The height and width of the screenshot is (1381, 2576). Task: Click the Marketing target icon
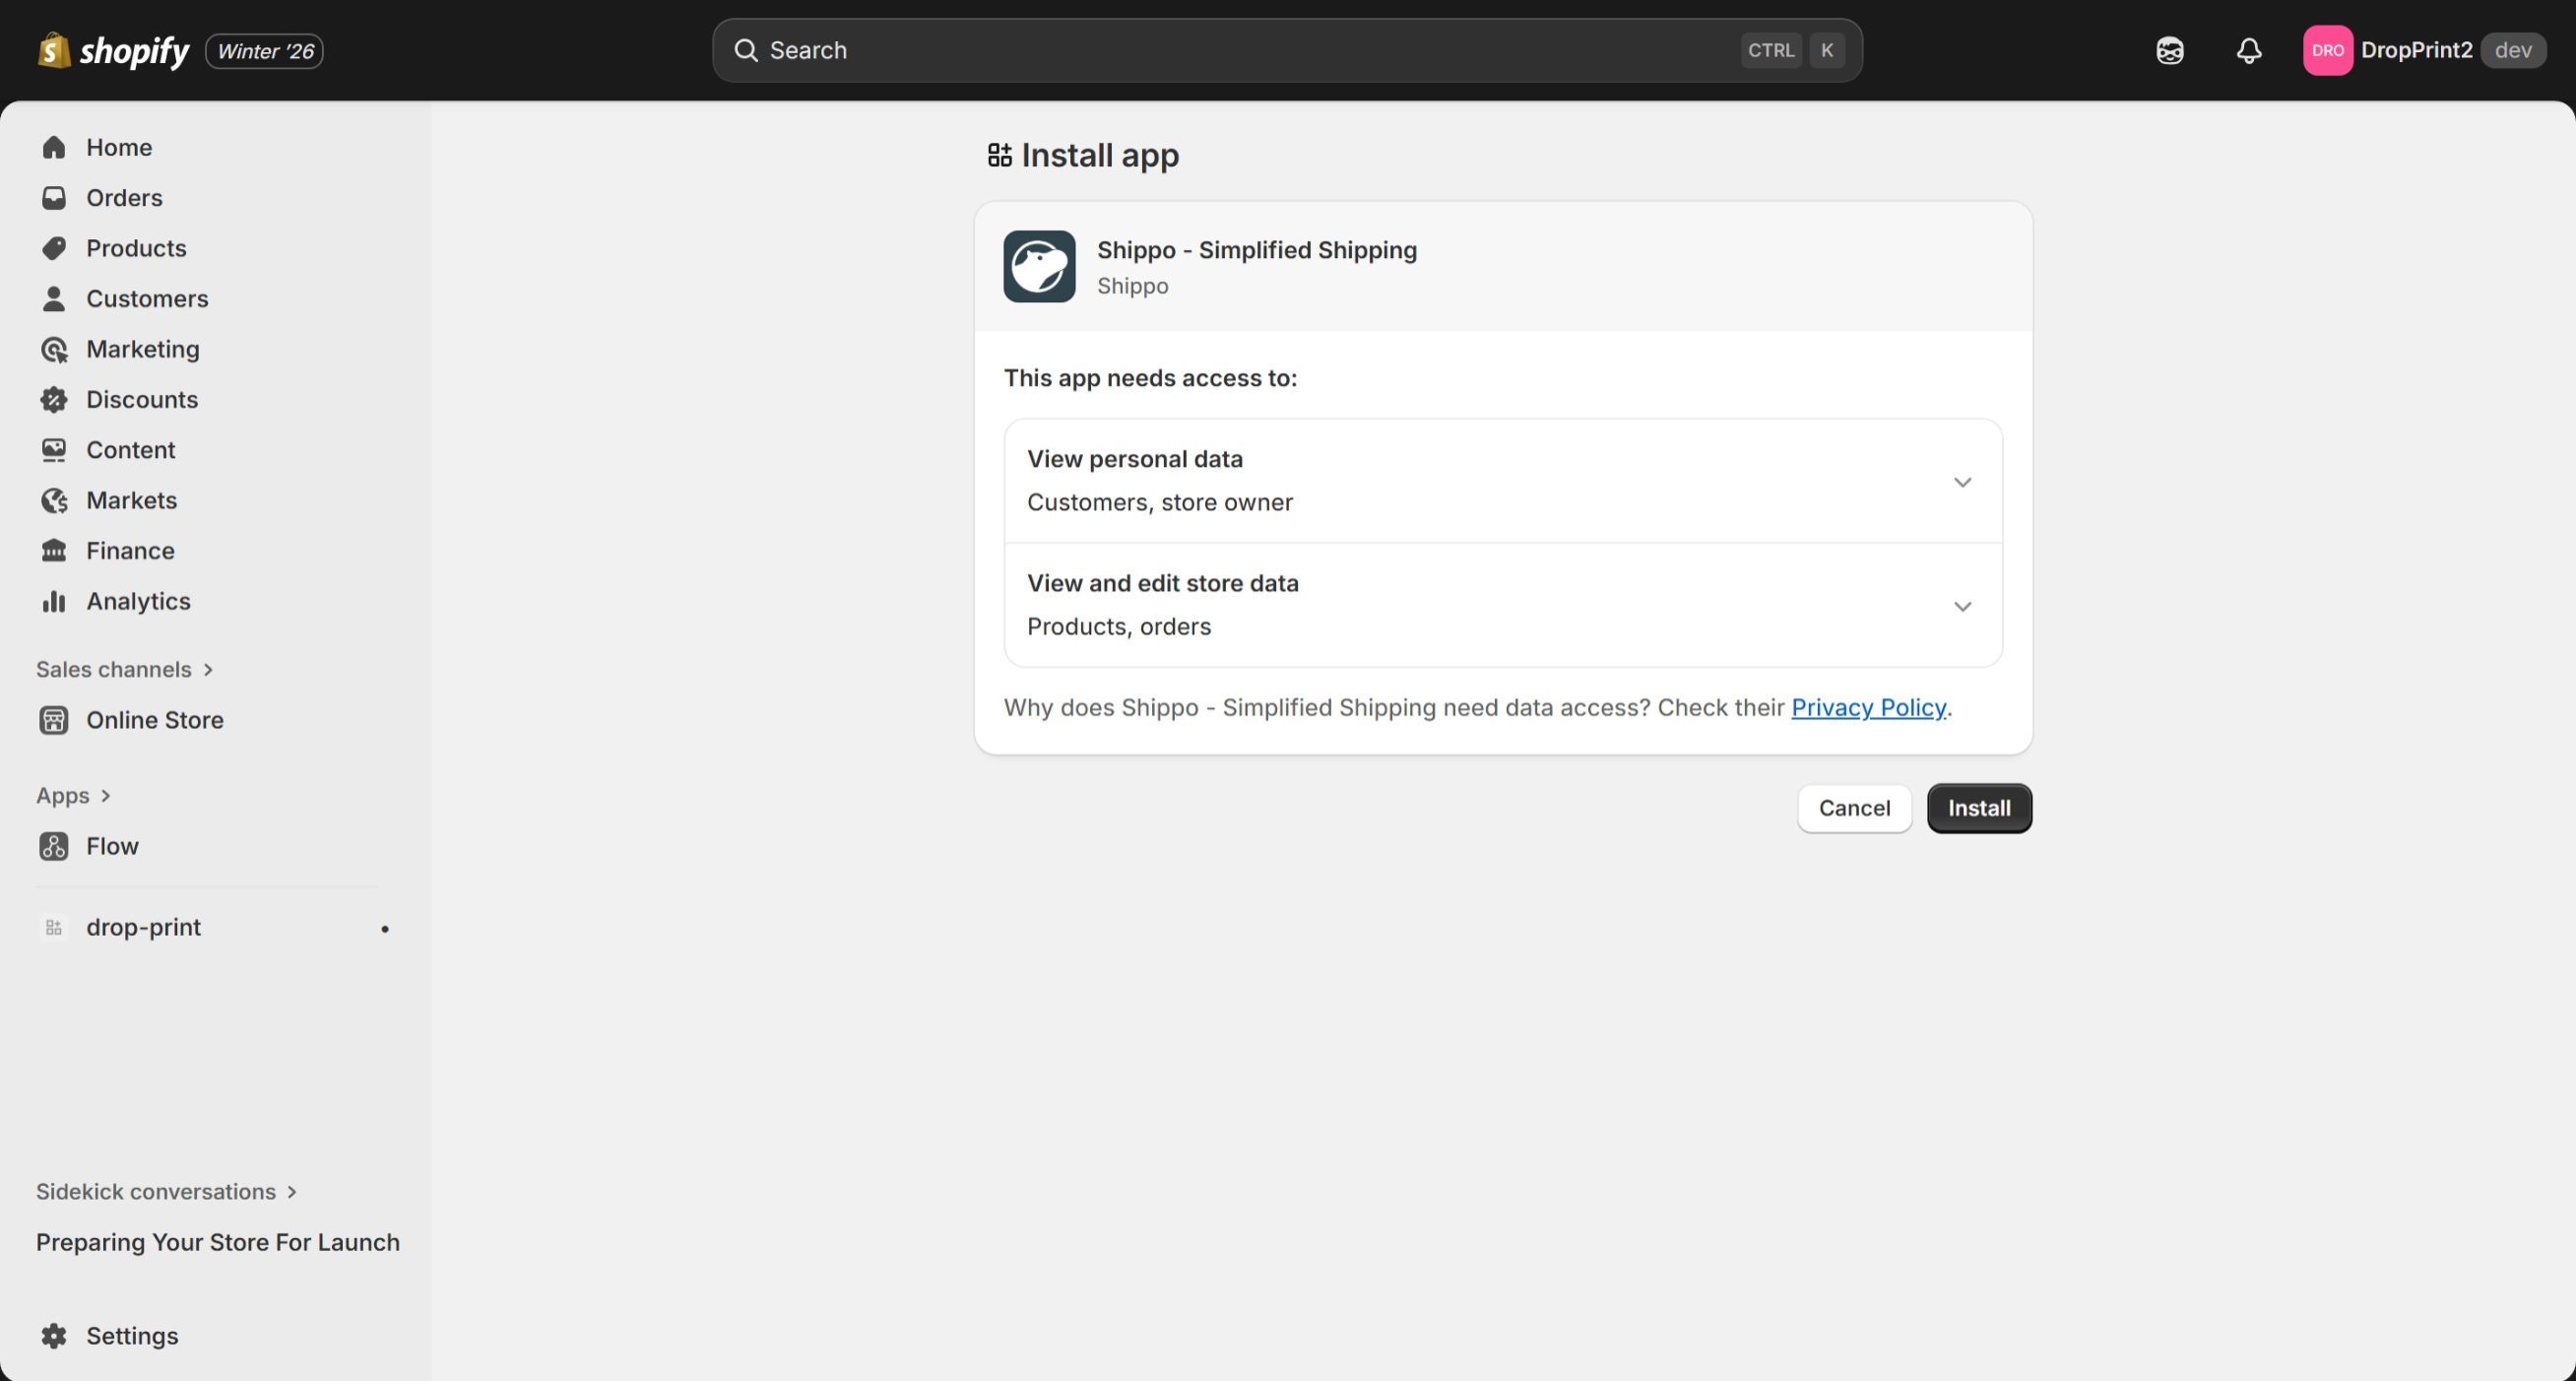[54, 349]
